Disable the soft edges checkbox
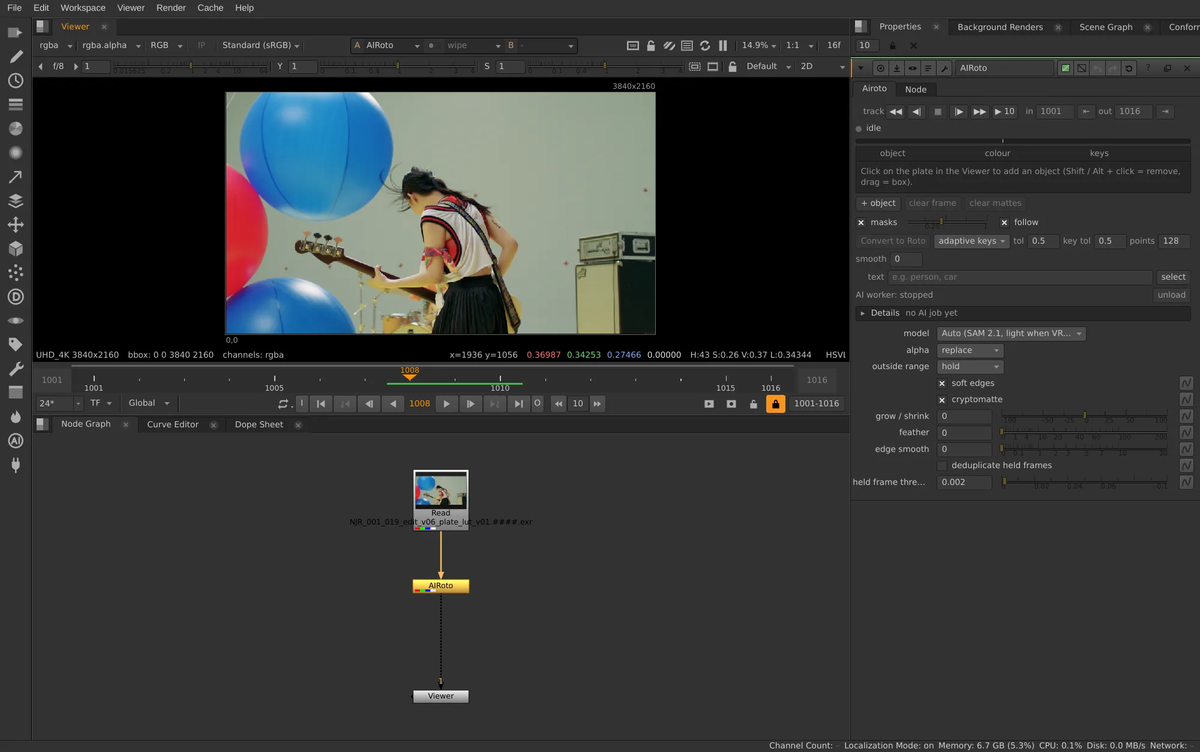The width and height of the screenshot is (1200, 752). coord(942,383)
